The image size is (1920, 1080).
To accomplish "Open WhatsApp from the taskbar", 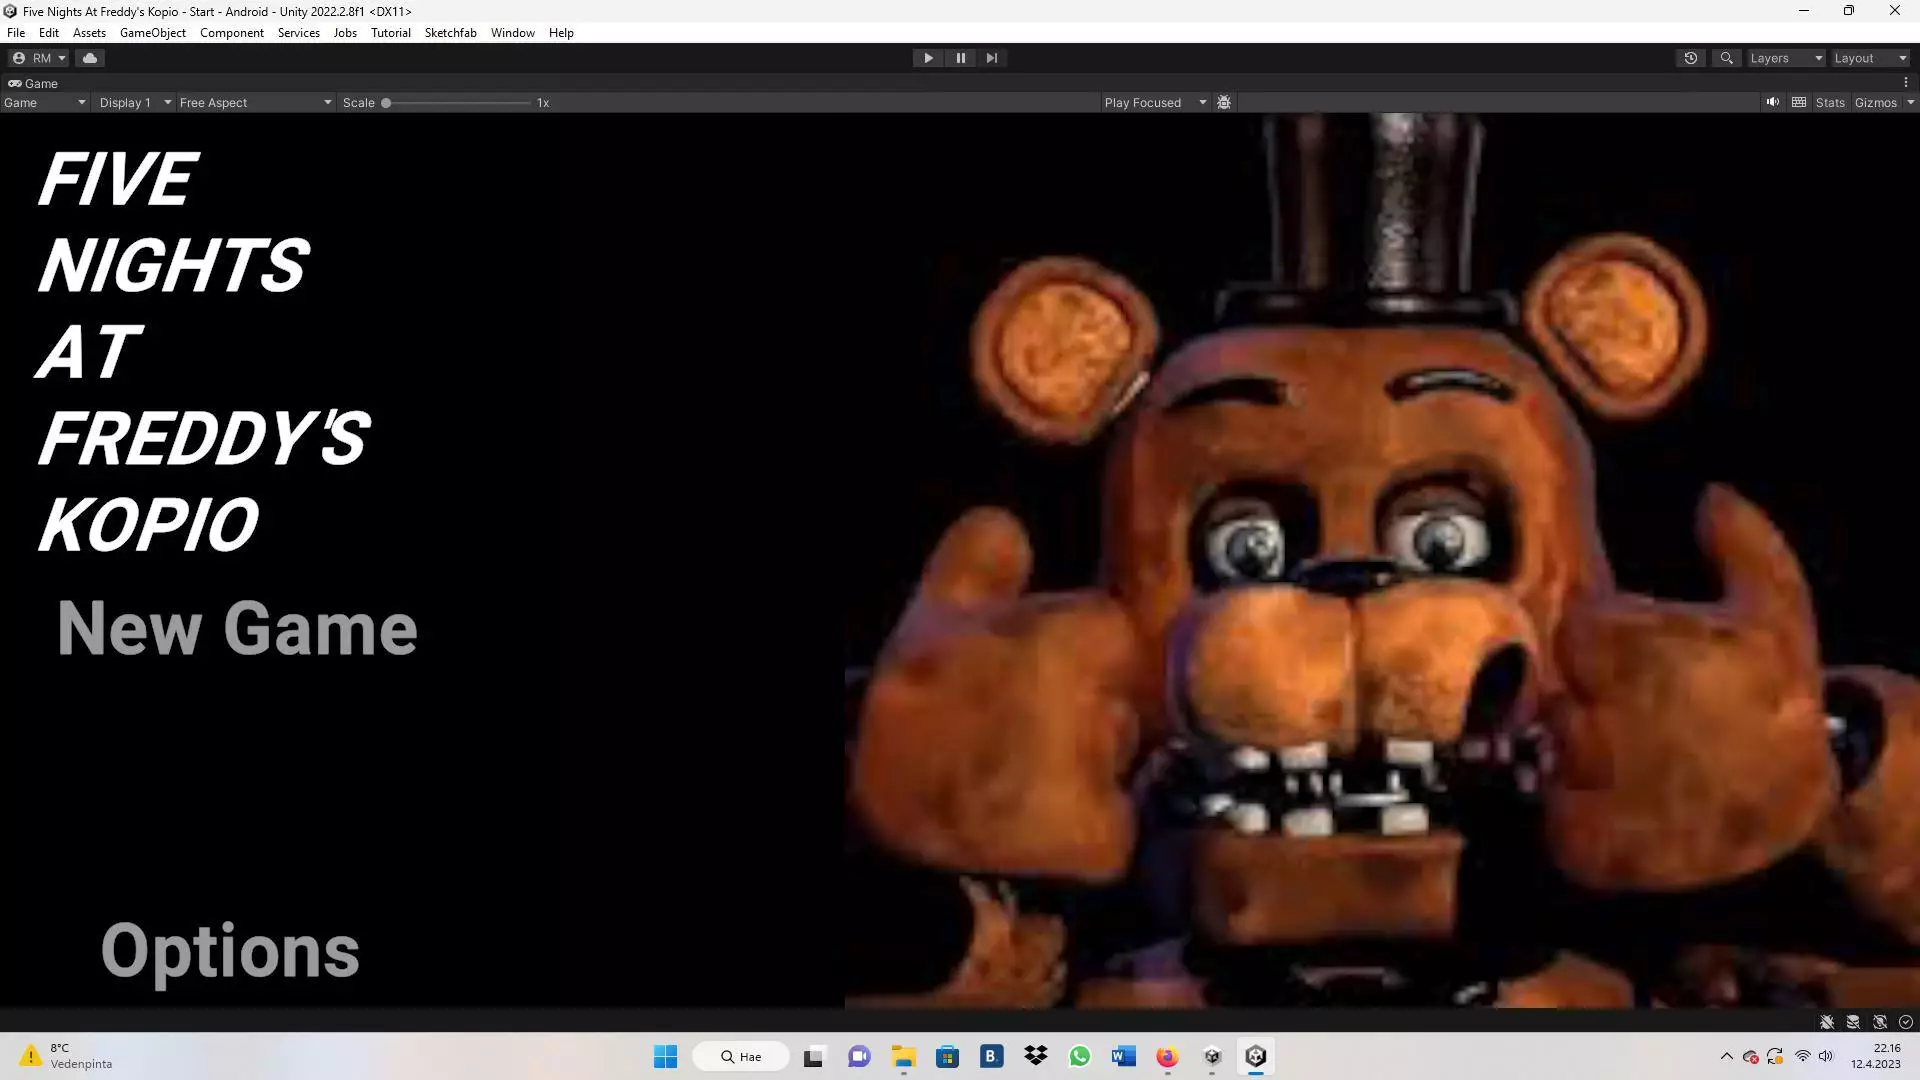I will pyautogui.click(x=1080, y=1056).
